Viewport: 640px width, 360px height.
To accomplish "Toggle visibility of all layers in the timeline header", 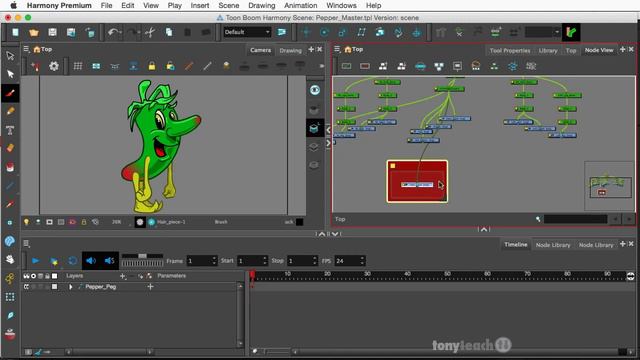I will pyautogui.click(x=26, y=276).
